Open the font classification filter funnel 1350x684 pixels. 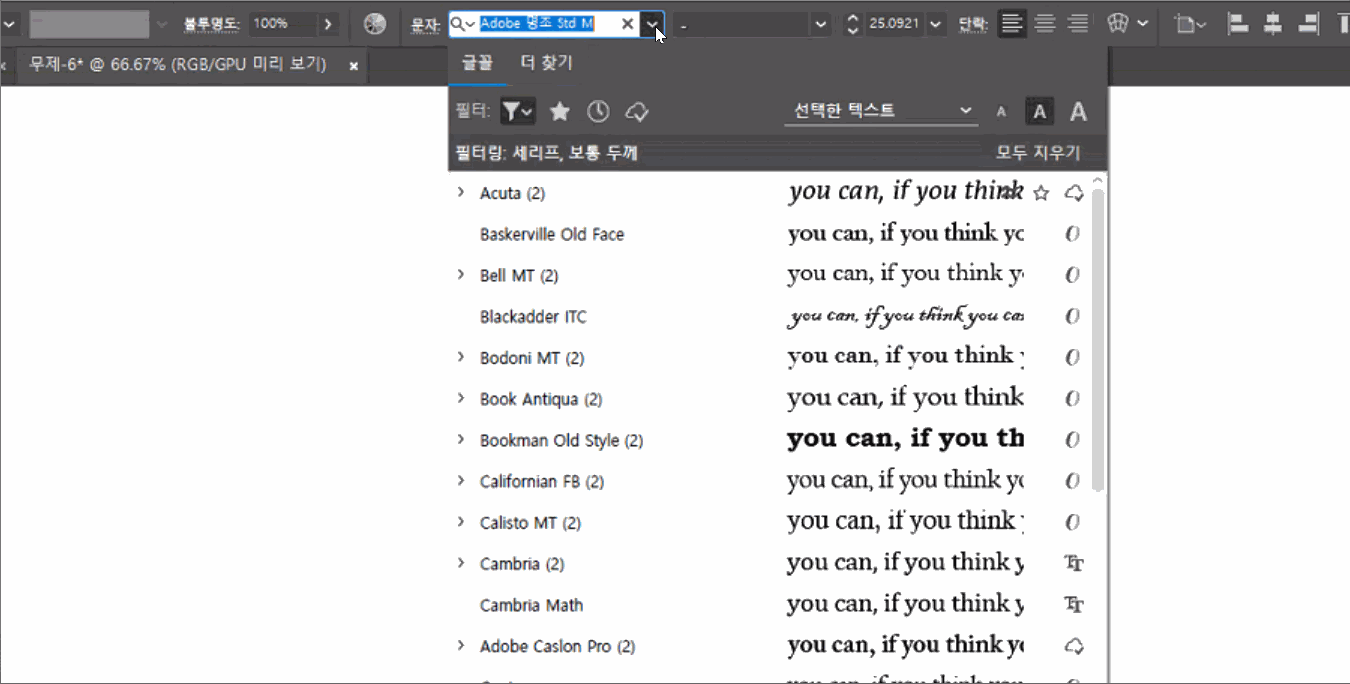coord(517,112)
